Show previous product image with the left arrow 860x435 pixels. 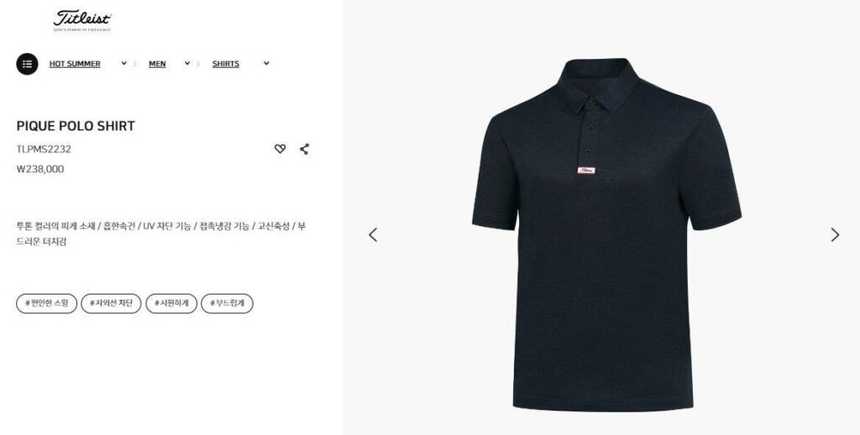[373, 235]
